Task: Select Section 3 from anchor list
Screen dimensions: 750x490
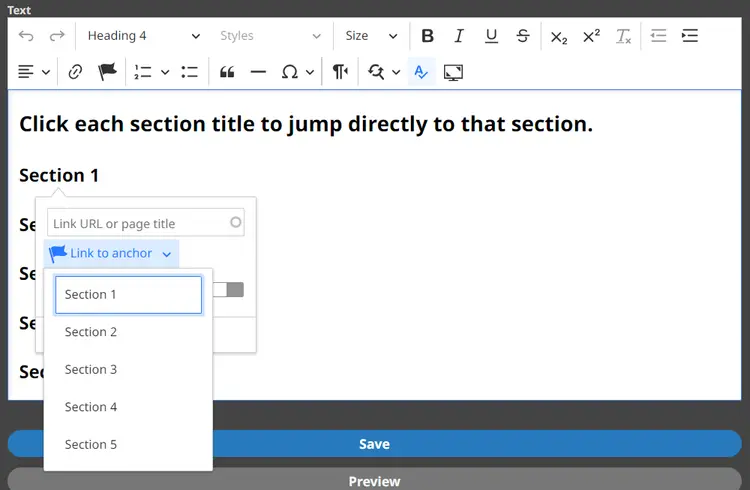Action: (x=91, y=370)
